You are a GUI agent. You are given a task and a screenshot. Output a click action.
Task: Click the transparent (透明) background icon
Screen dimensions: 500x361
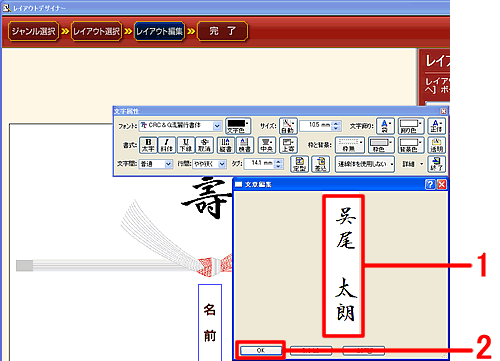coord(436,145)
